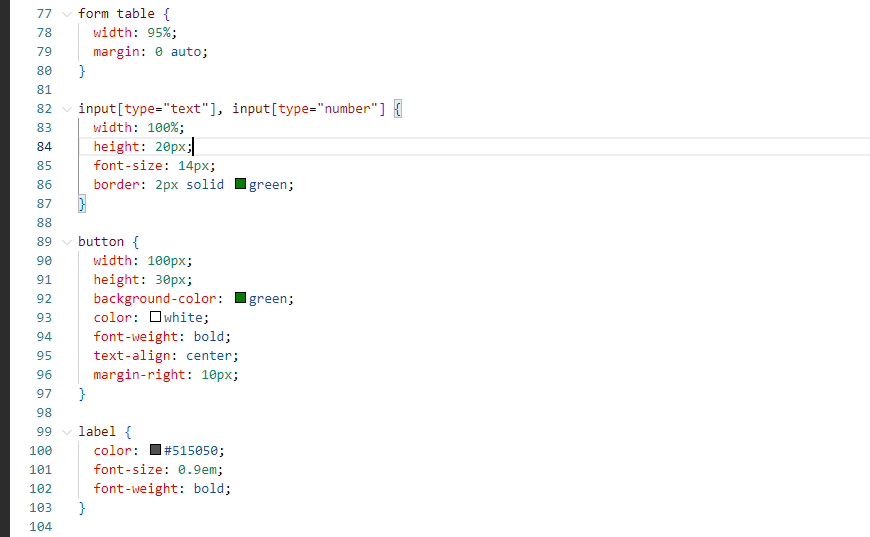The width and height of the screenshot is (870, 537).
Task: Click 'solid' keyword on line 86
Action: tap(205, 185)
